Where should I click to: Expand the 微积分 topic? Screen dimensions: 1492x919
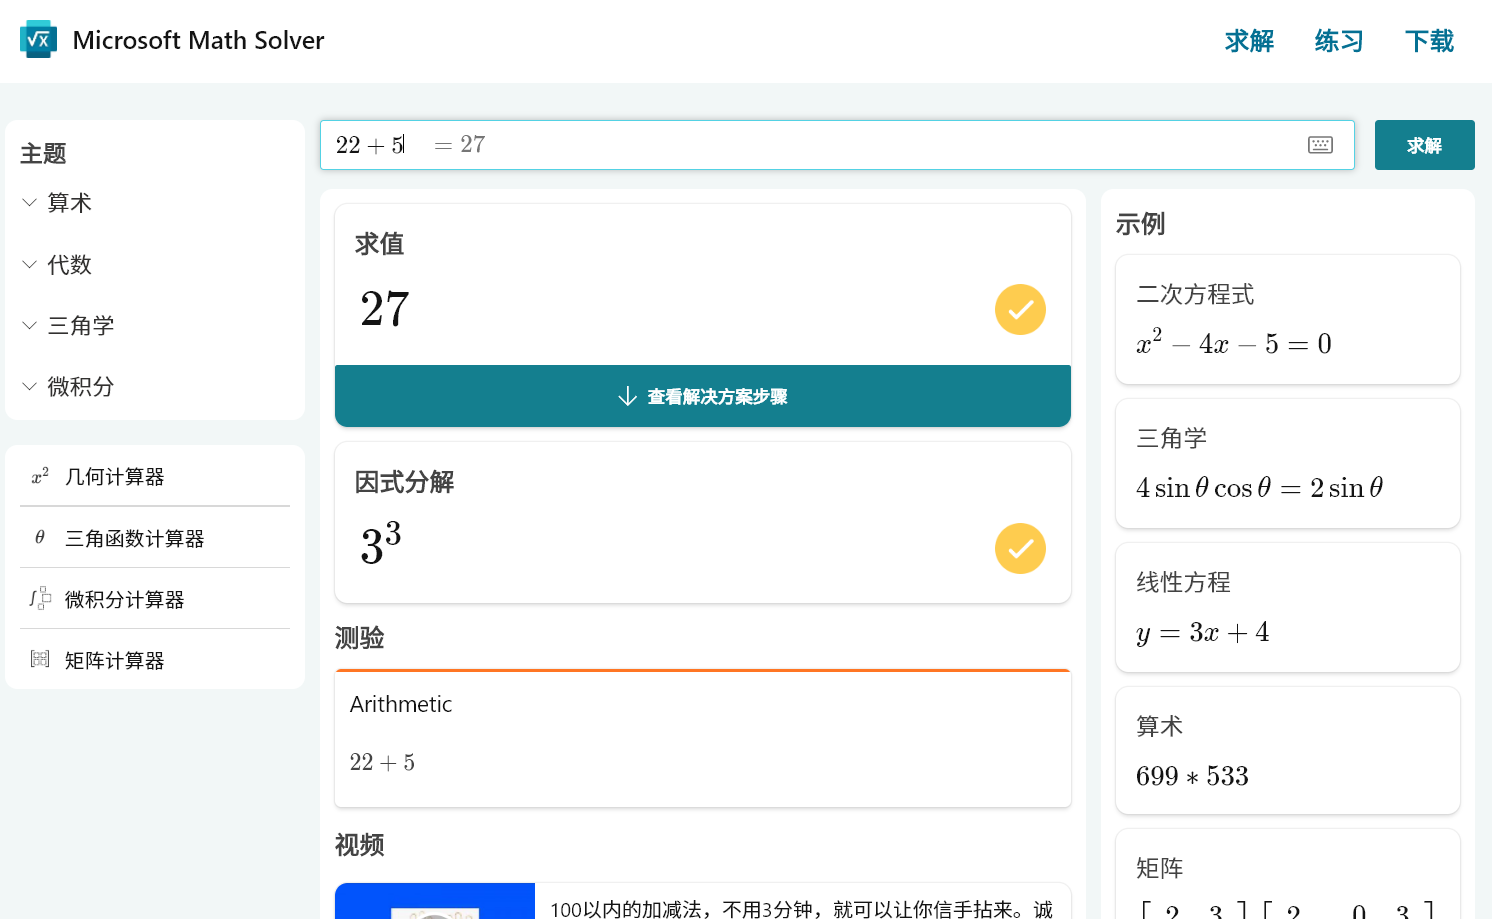pyautogui.click(x=80, y=387)
